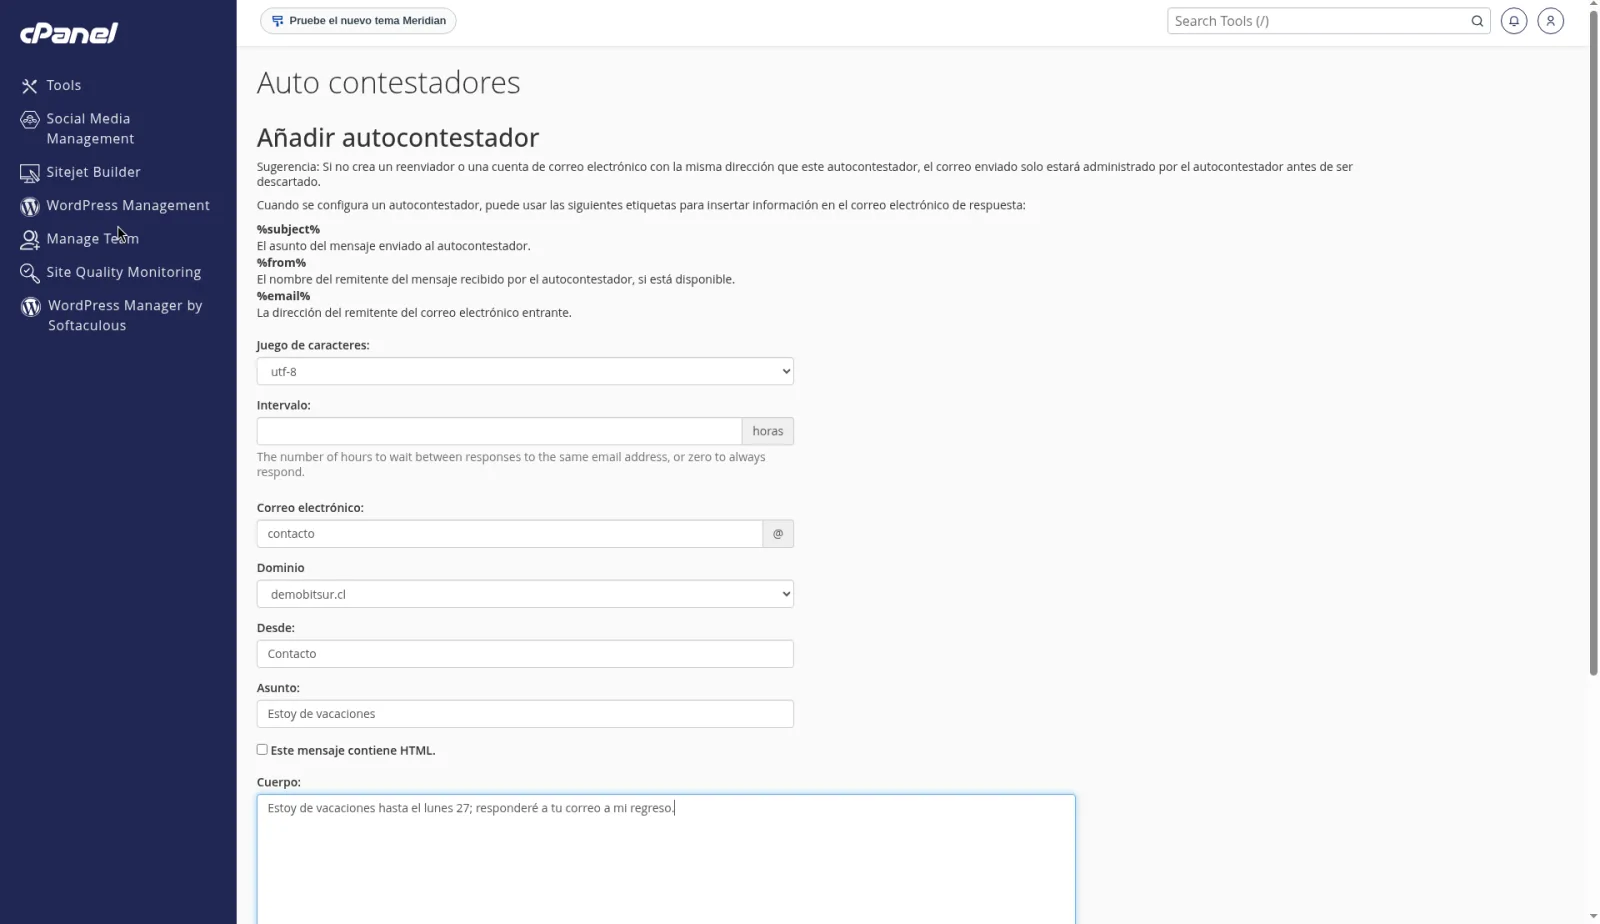
Task: Open WordPress Management in sidebar
Action: 128,205
